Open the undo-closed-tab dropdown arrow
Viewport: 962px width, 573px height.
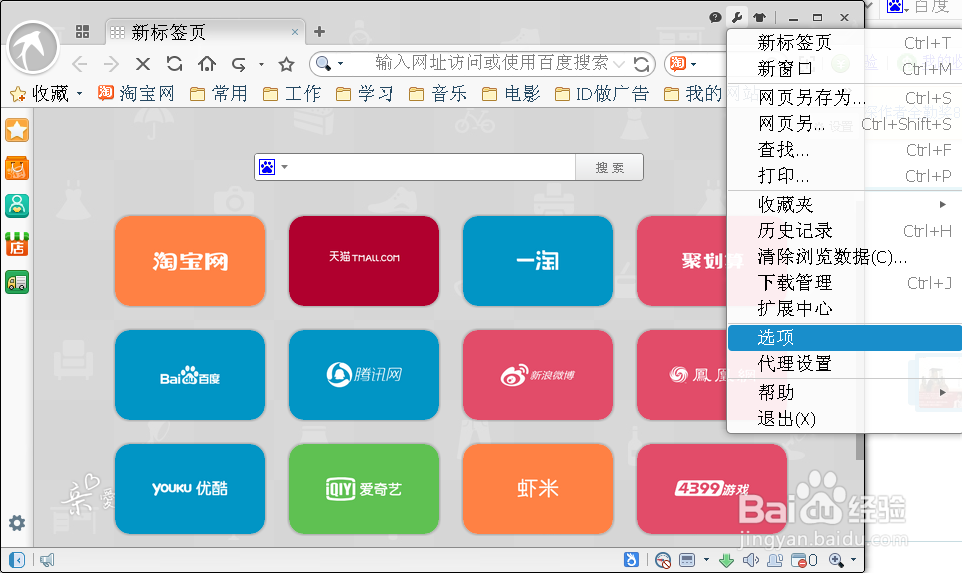[x=261, y=64]
